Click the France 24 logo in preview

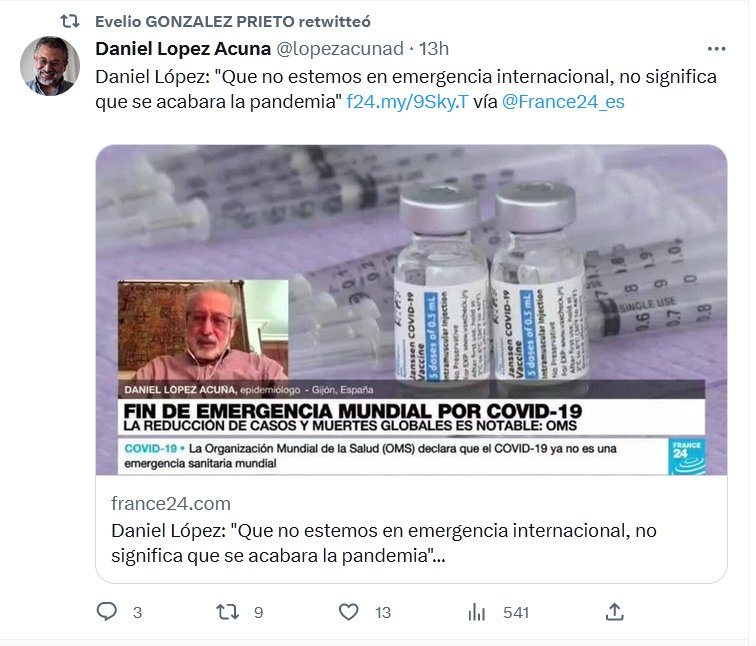(x=687, y=456)
